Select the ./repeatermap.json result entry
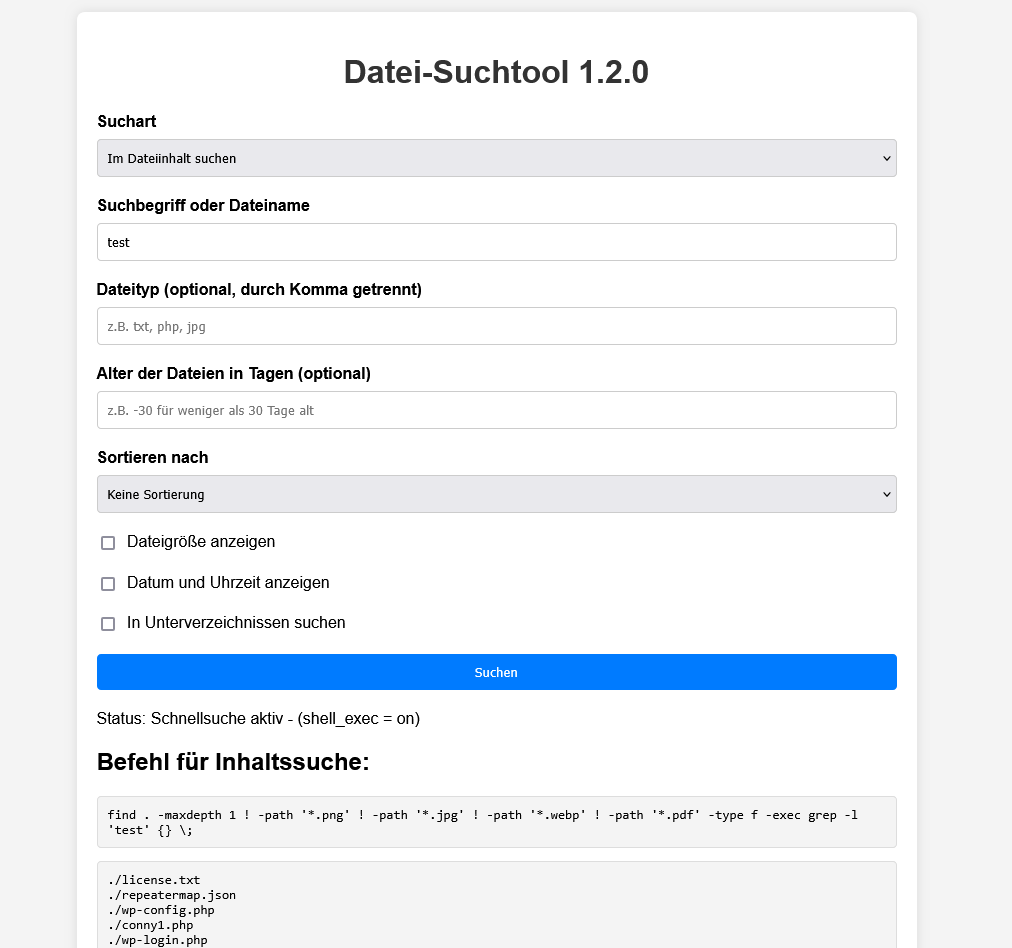Screen dimensions: 1012x948 172,895
